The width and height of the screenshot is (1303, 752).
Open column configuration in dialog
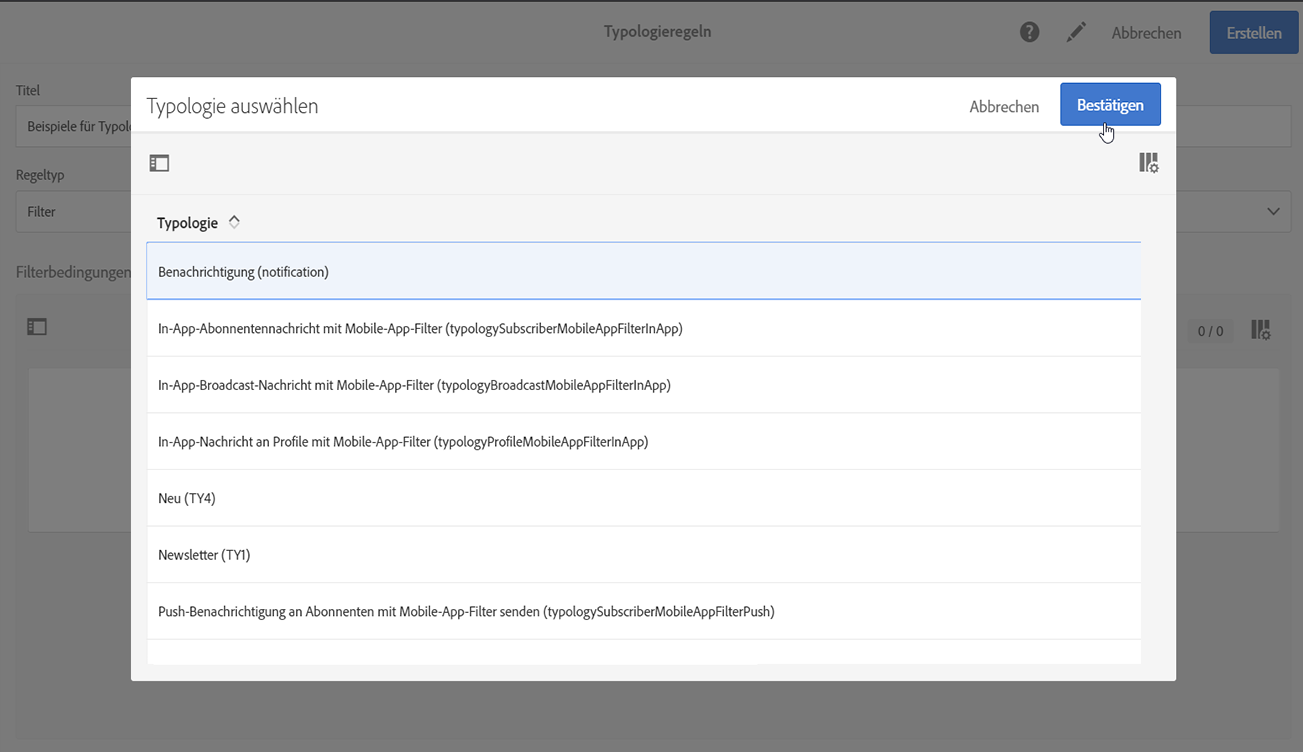click(x=1148, y=163)
